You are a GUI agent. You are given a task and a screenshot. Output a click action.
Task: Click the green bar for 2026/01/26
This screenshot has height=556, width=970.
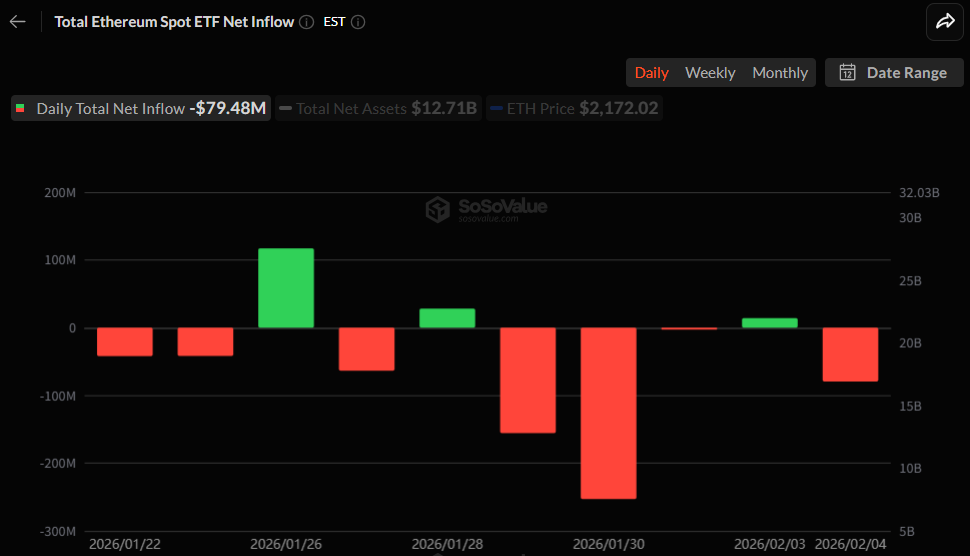click(x=286, y=288)
